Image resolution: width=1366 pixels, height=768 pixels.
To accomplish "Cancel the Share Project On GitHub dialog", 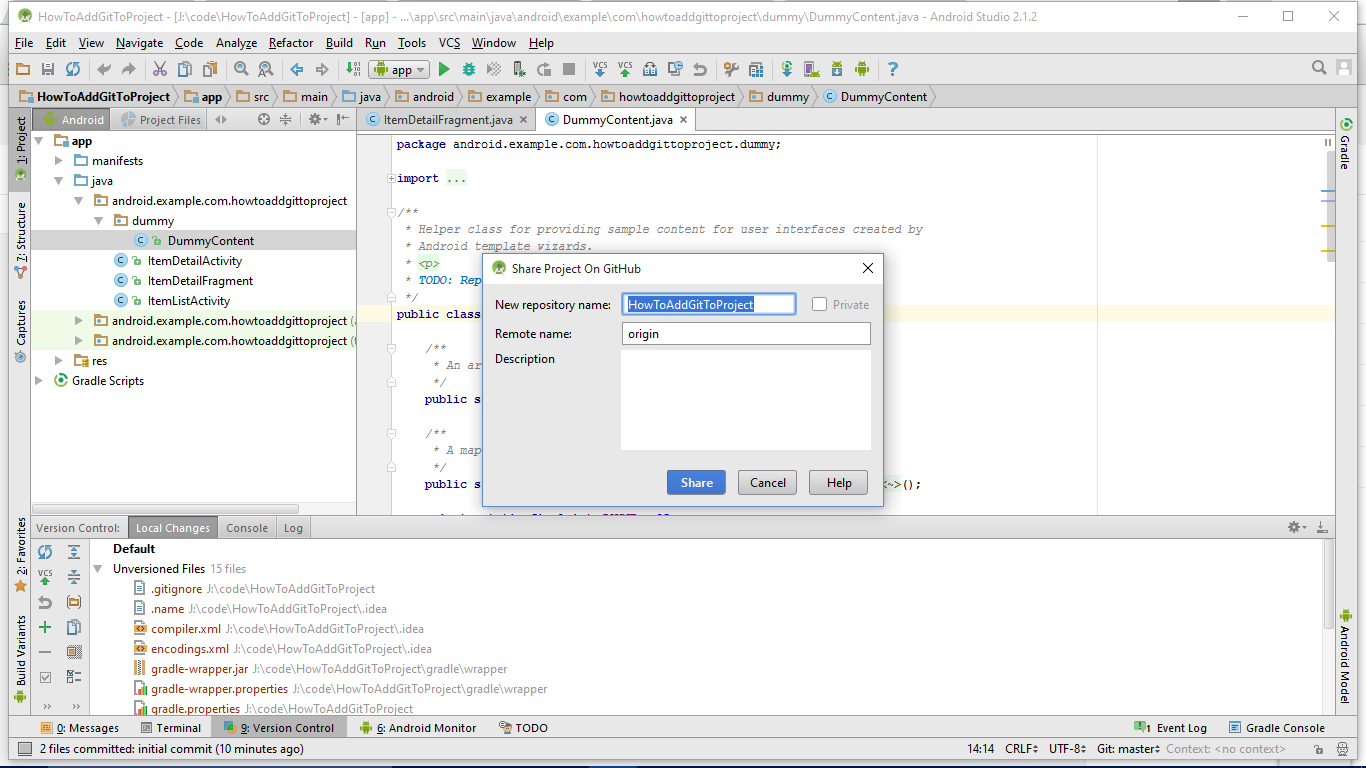I will coord(767,482).
